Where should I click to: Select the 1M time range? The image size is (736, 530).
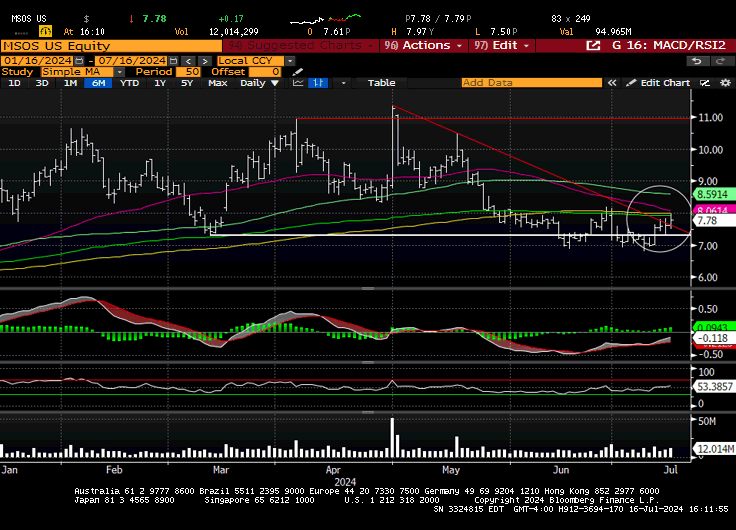click(x=70, y=83)
